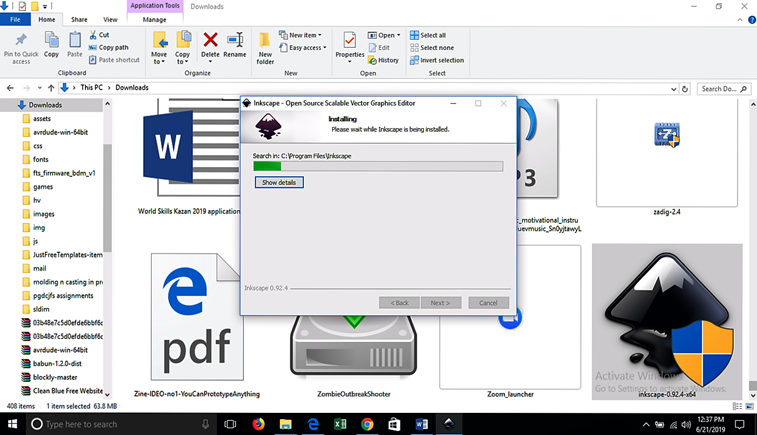
Task: Click the Edit item in Open group
Action: click(379, 47)
